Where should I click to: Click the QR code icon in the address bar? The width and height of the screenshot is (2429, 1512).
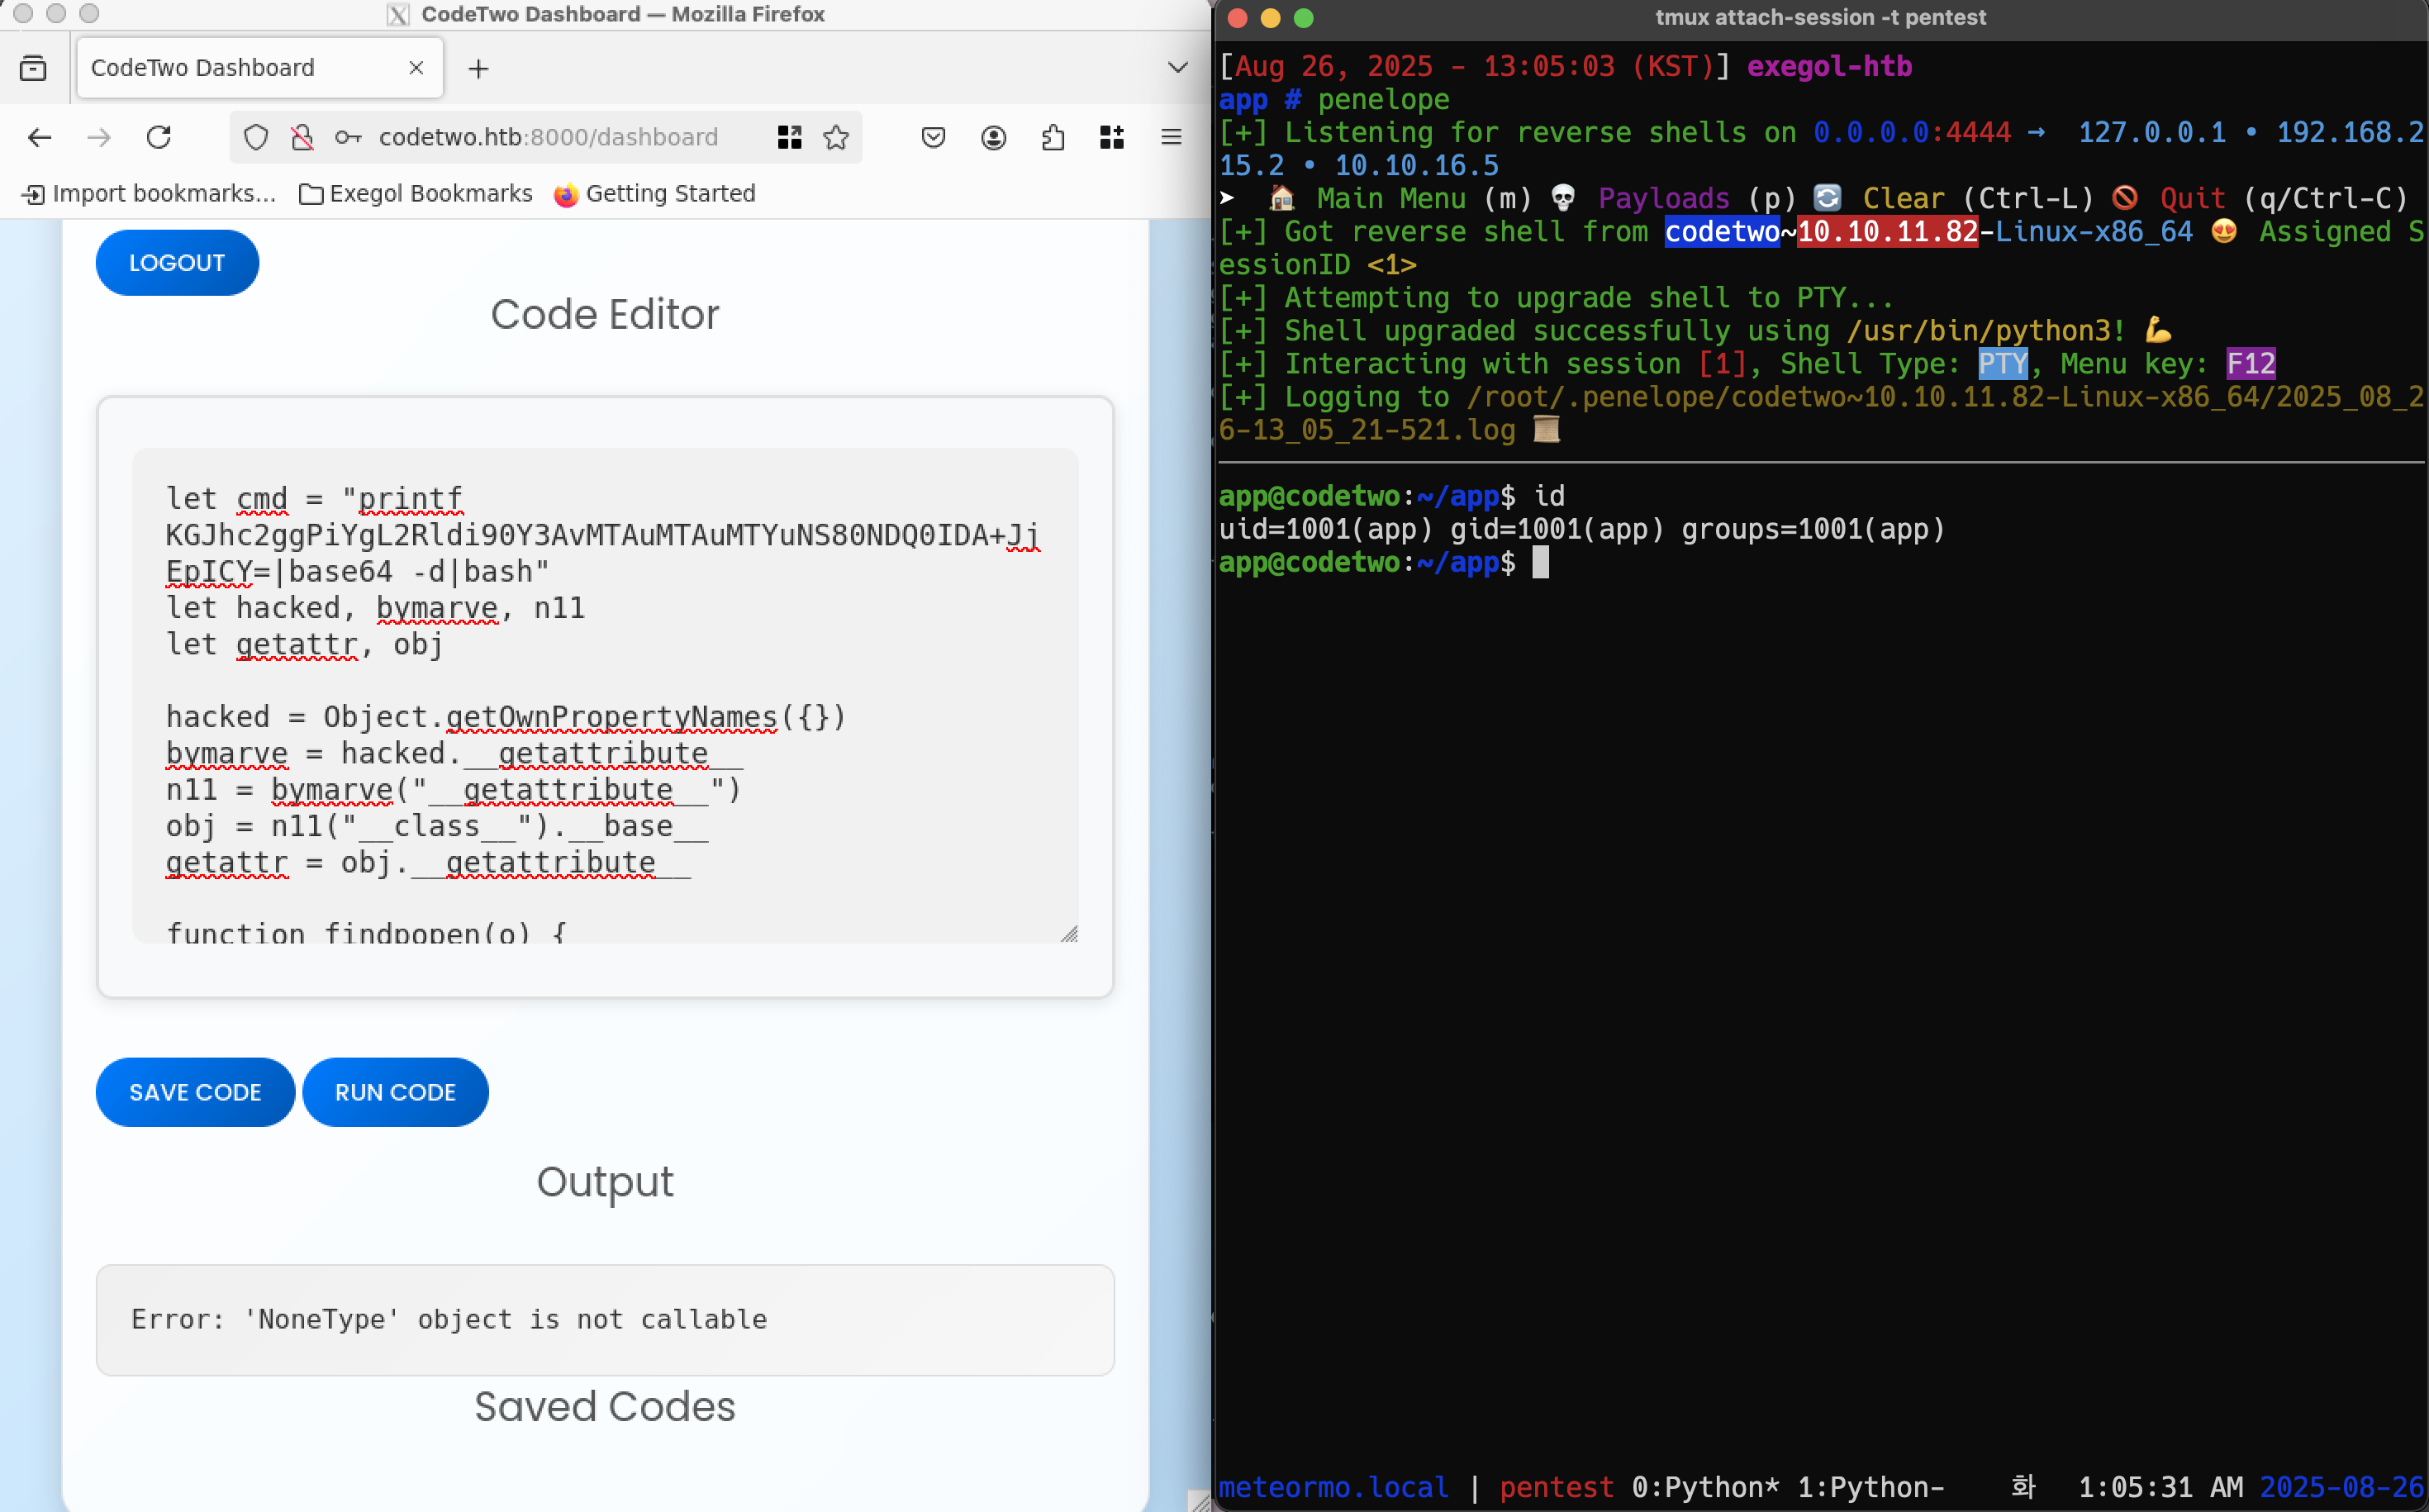[789, 137]
